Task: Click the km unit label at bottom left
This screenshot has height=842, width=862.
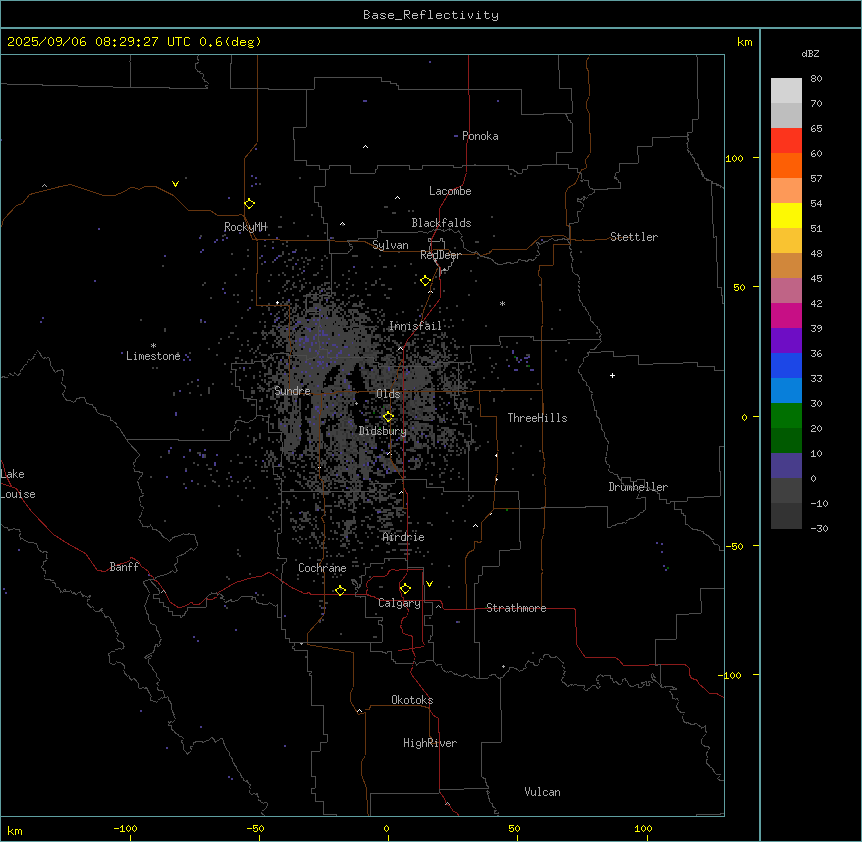Action: 15,830
